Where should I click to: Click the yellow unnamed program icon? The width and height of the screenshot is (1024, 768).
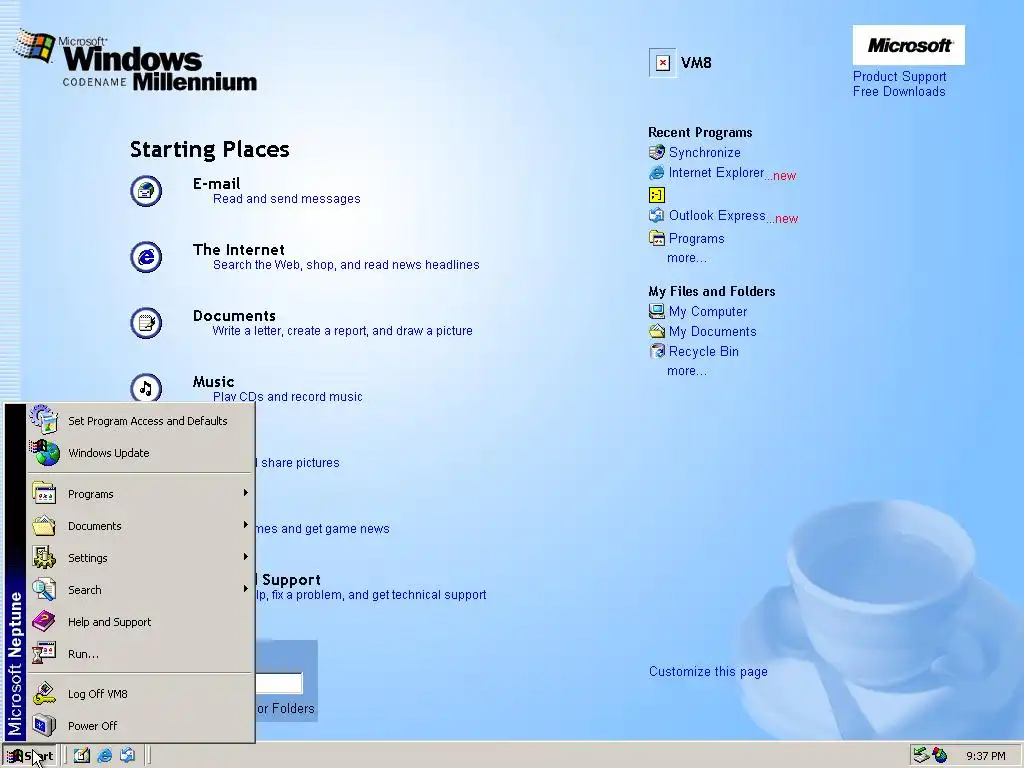point(656,195)
